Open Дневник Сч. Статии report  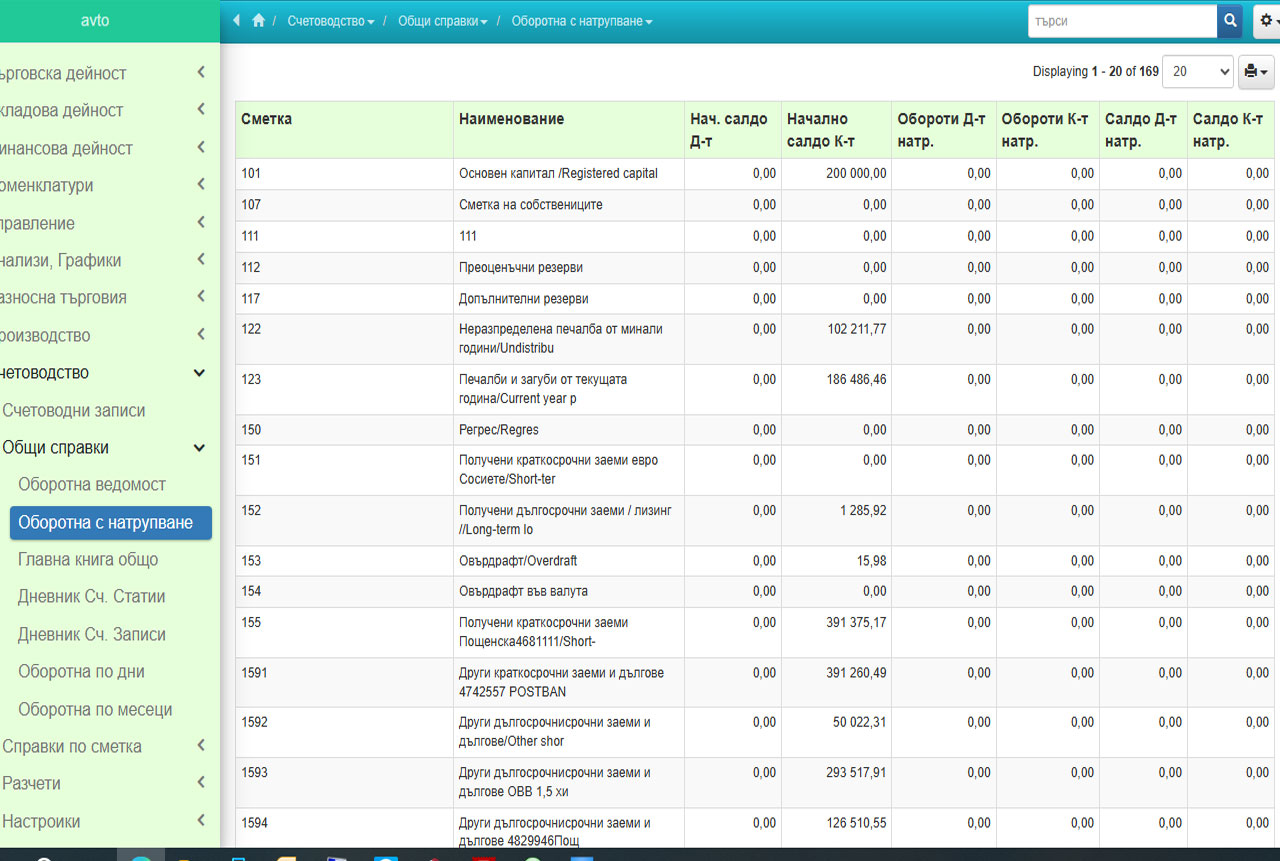(x=92, y=597)
